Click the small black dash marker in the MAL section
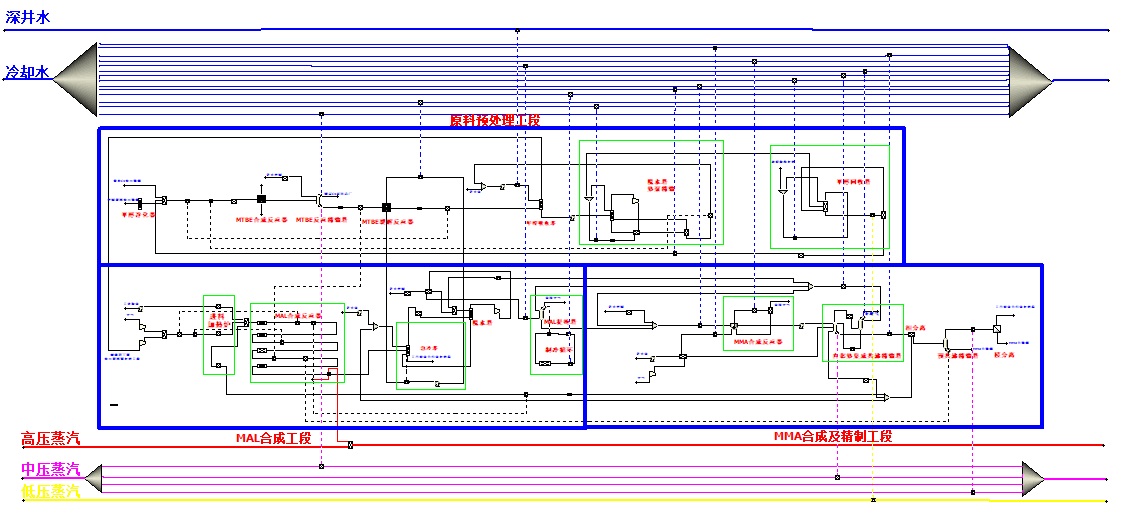The image size is (1130, 513). 114,405
